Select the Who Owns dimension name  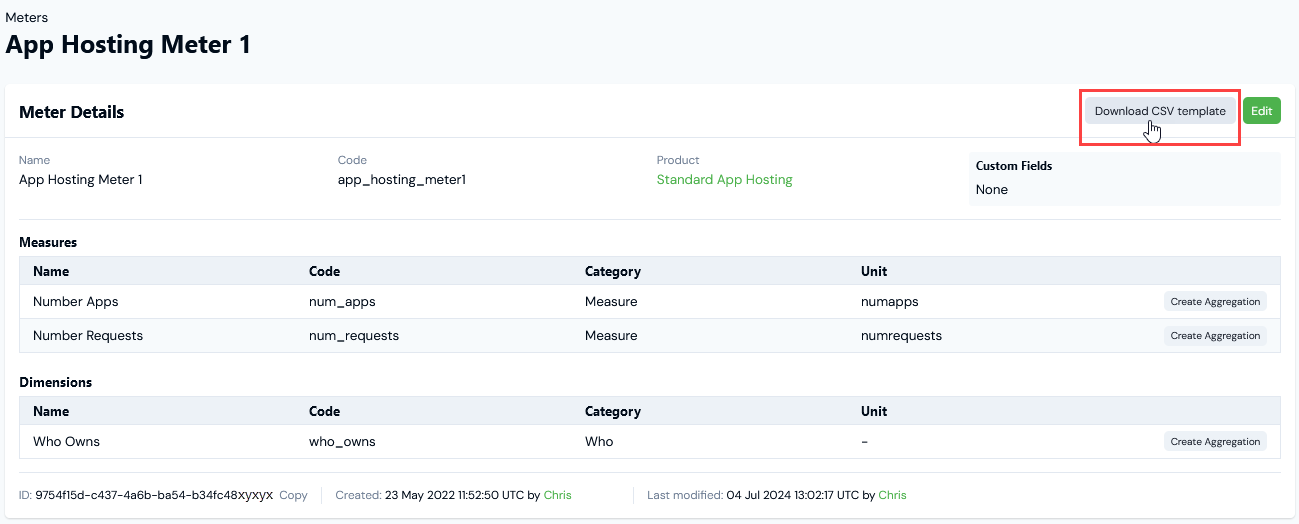point(66,442)
